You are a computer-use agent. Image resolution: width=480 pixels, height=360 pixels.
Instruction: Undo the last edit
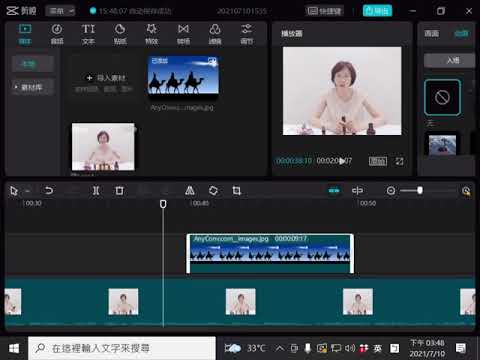click(49, 191)
